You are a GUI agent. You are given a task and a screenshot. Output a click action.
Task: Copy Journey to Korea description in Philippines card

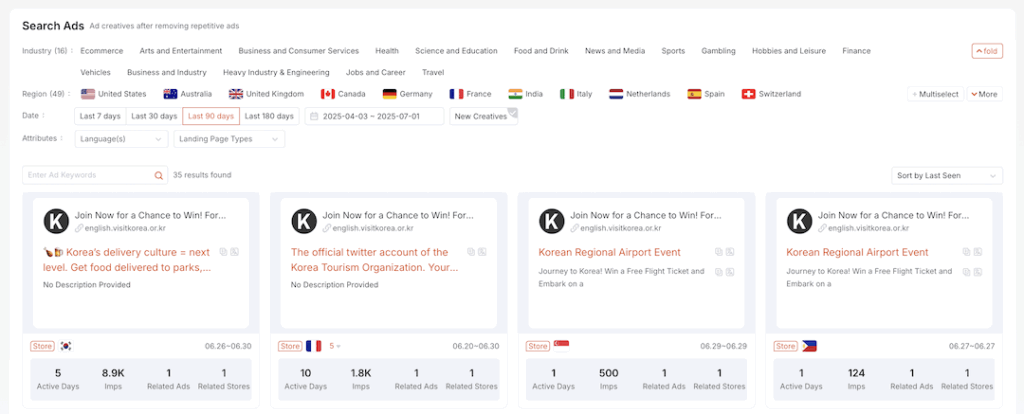[966, 272]
